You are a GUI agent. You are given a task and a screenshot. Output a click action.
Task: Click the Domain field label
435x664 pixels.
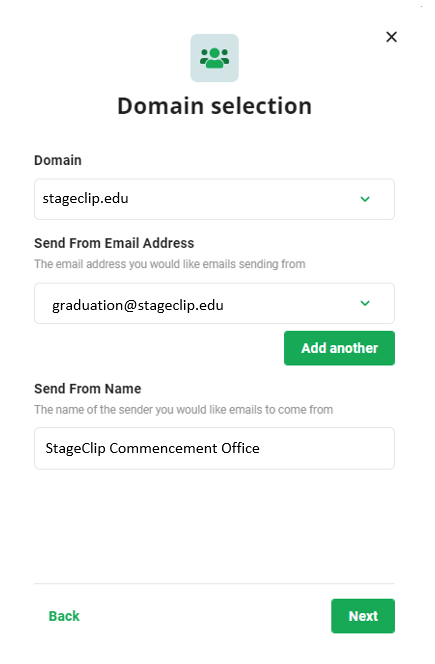(x=58, y=160)
